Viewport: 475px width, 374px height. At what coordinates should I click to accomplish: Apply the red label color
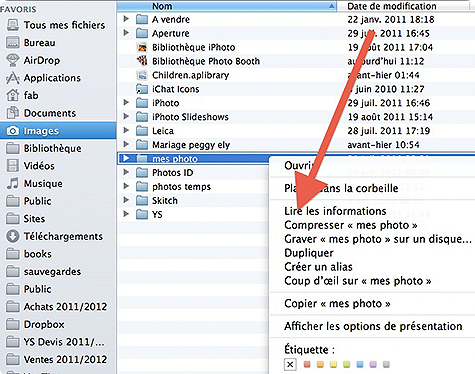(x=307, y=364)
